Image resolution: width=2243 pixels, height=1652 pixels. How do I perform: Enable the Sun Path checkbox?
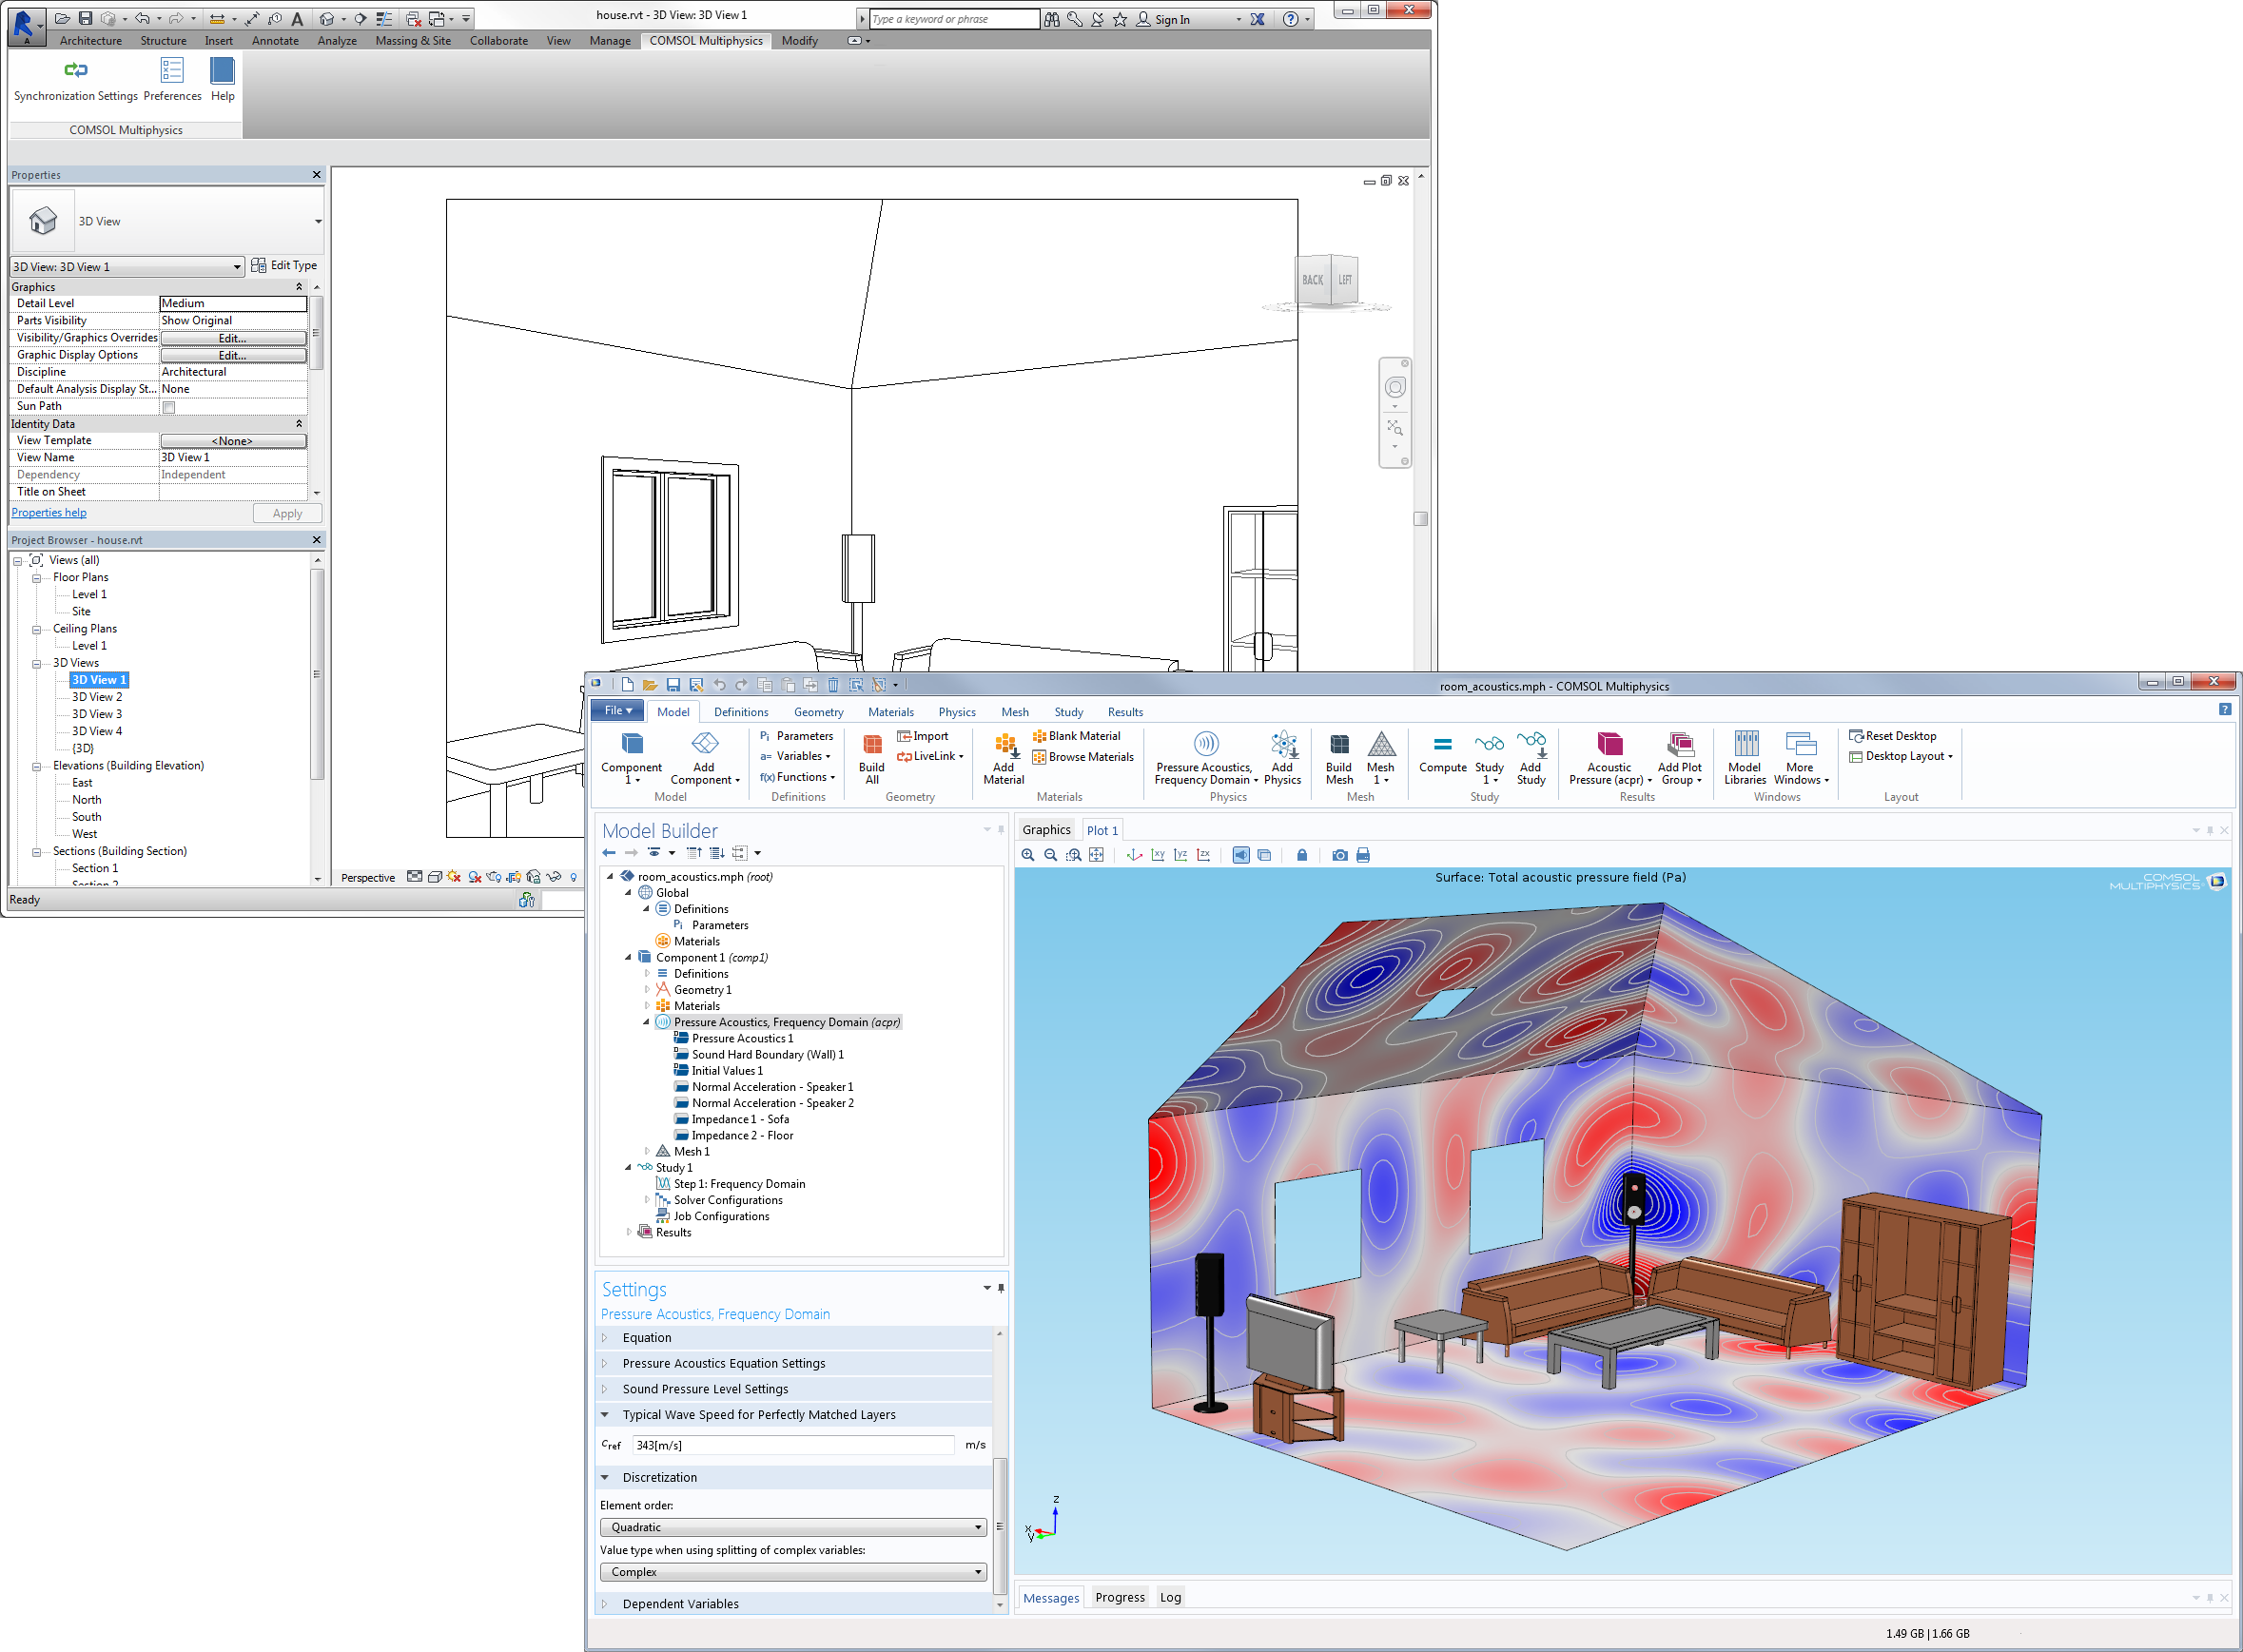point(169,407)
